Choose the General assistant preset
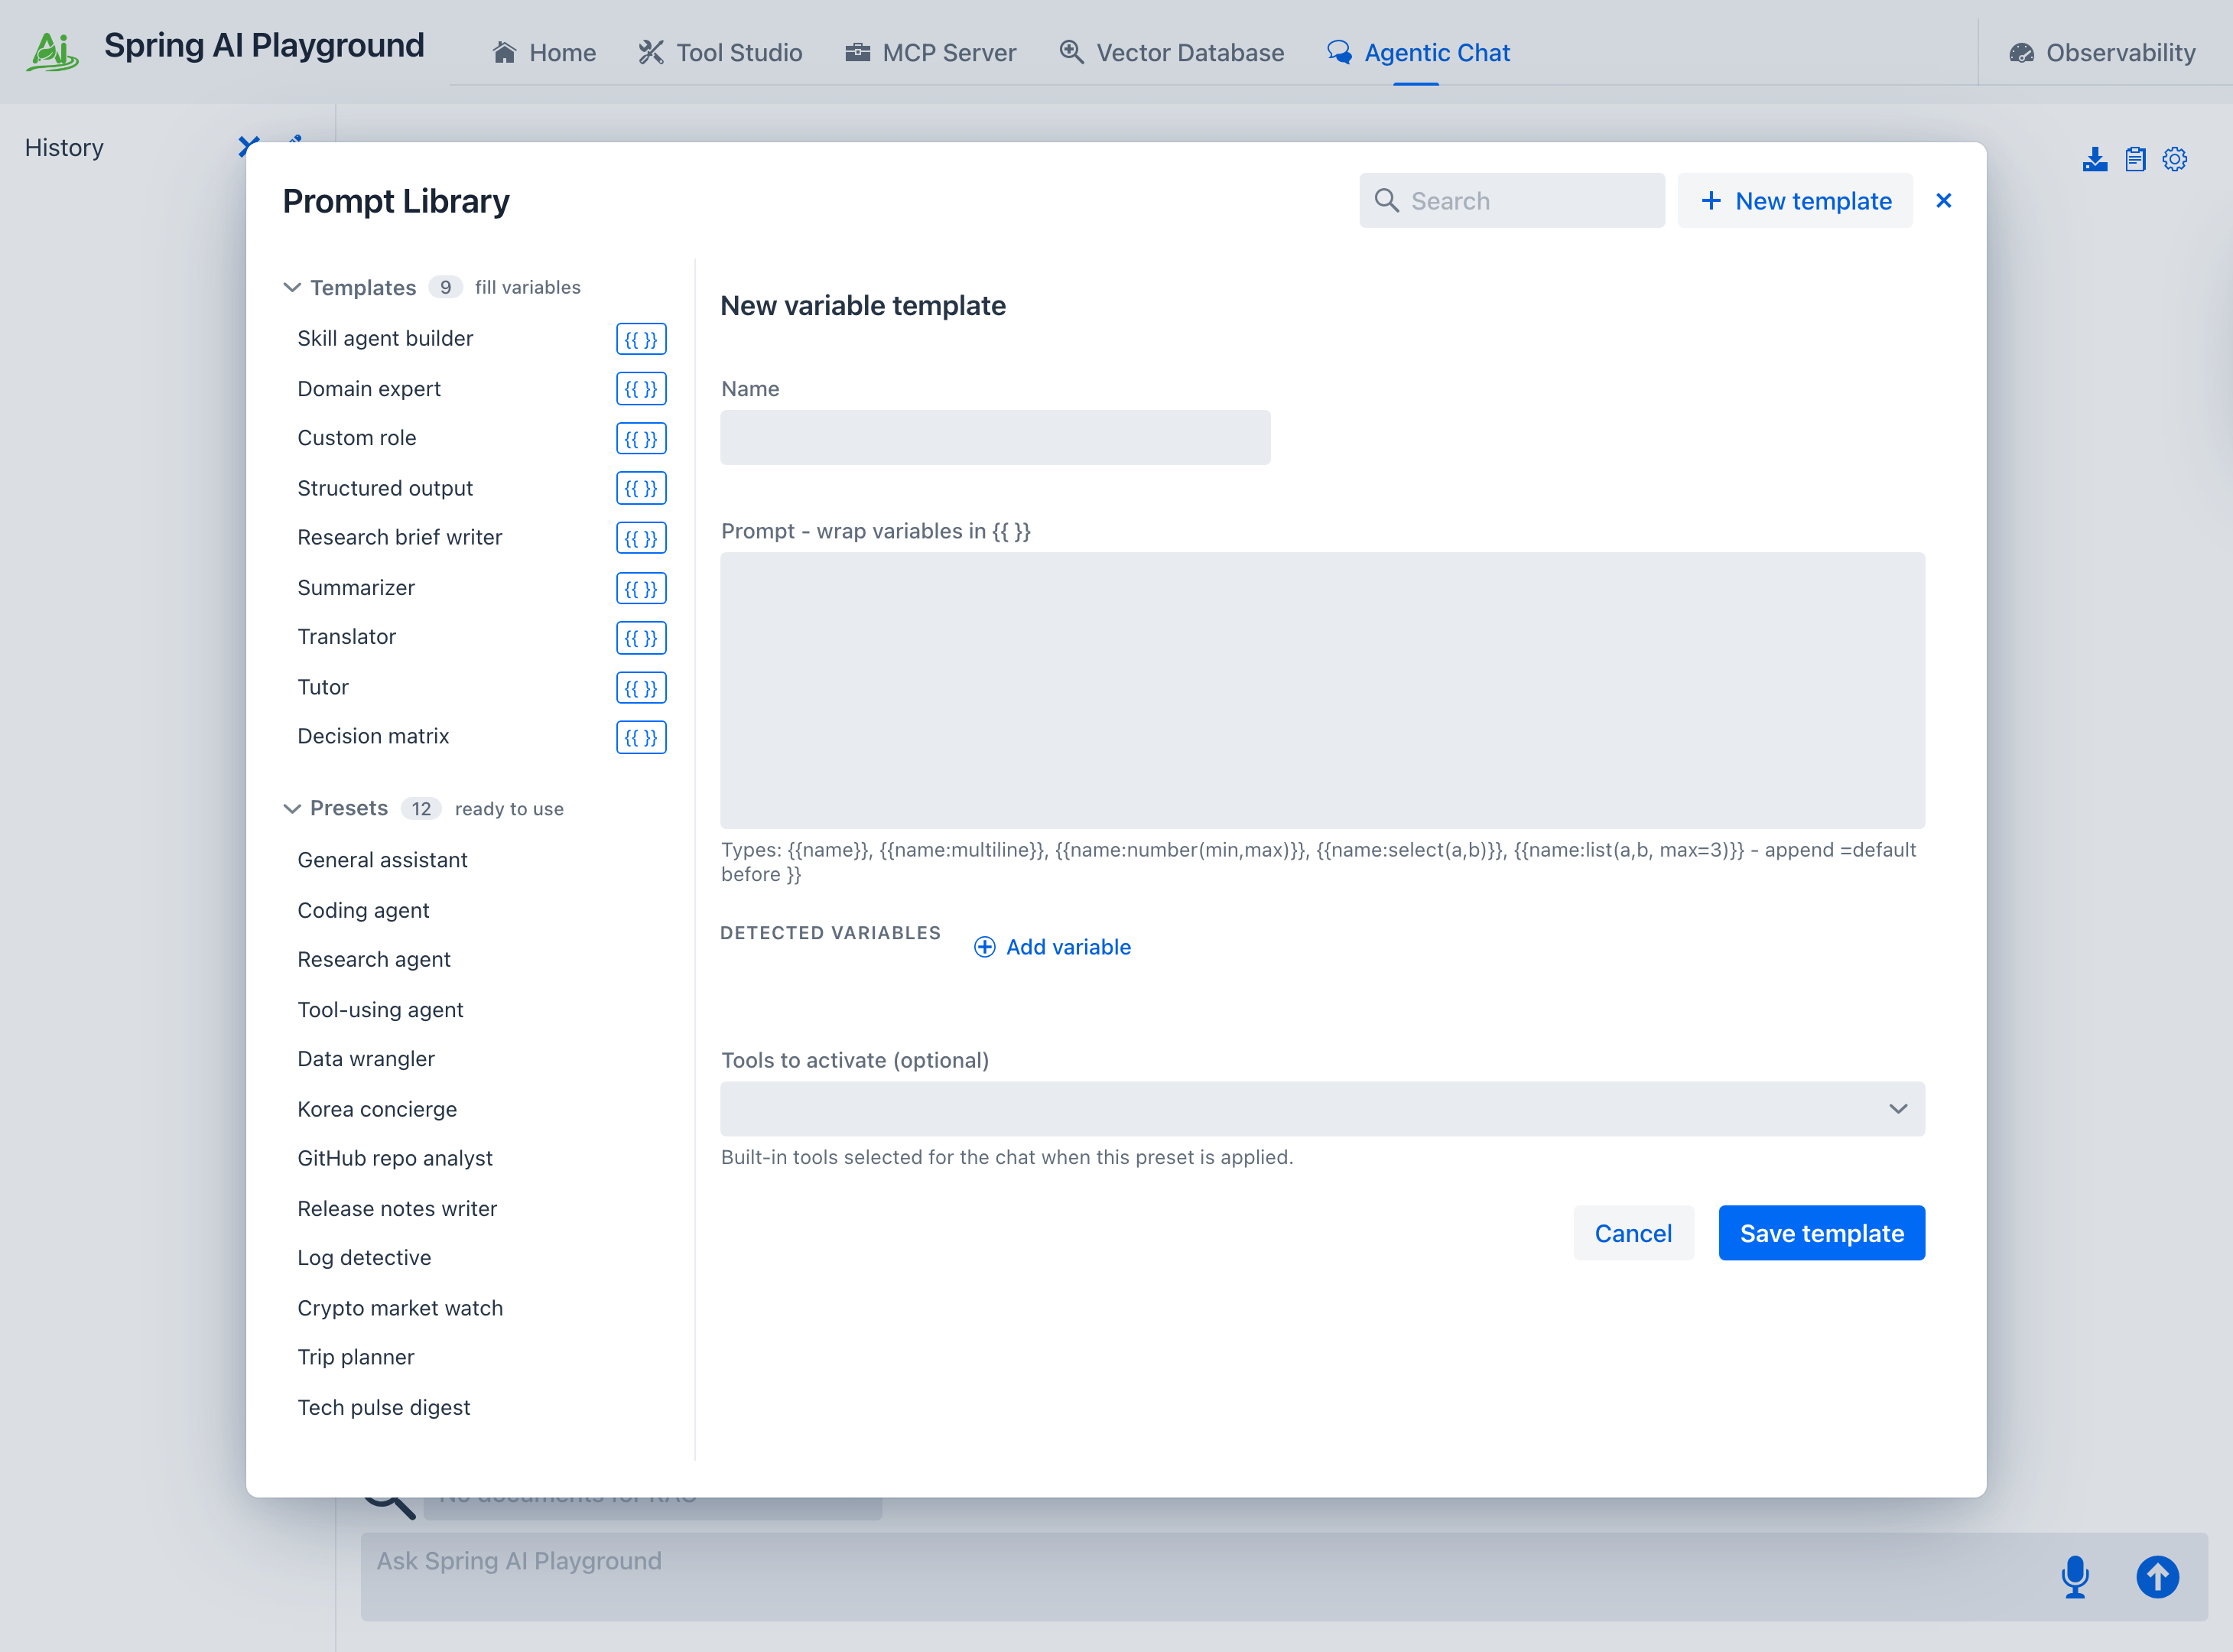The height and width of the screenshot is (1652, 2233). 382,860
